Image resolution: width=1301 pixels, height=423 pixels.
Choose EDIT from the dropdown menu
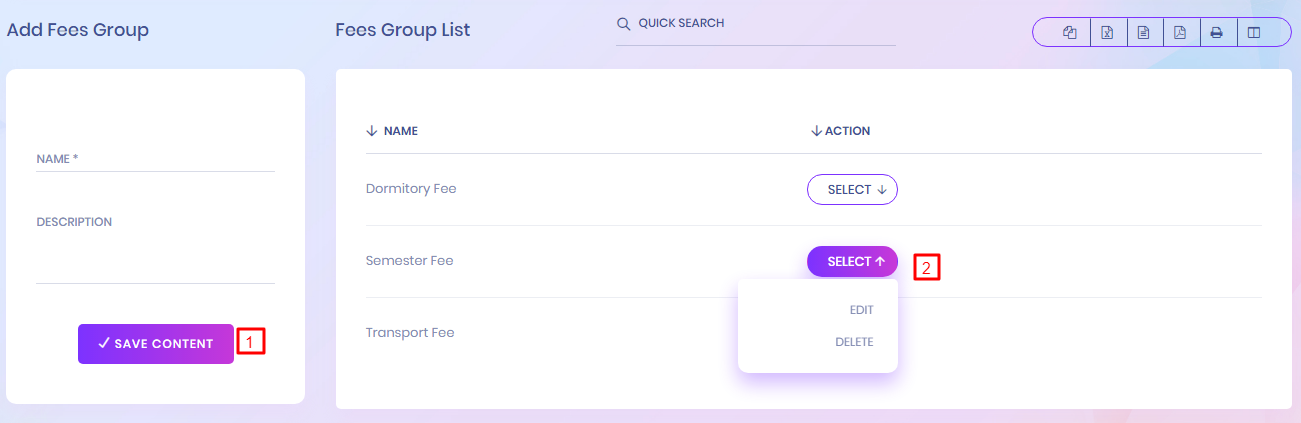[861, 310]
